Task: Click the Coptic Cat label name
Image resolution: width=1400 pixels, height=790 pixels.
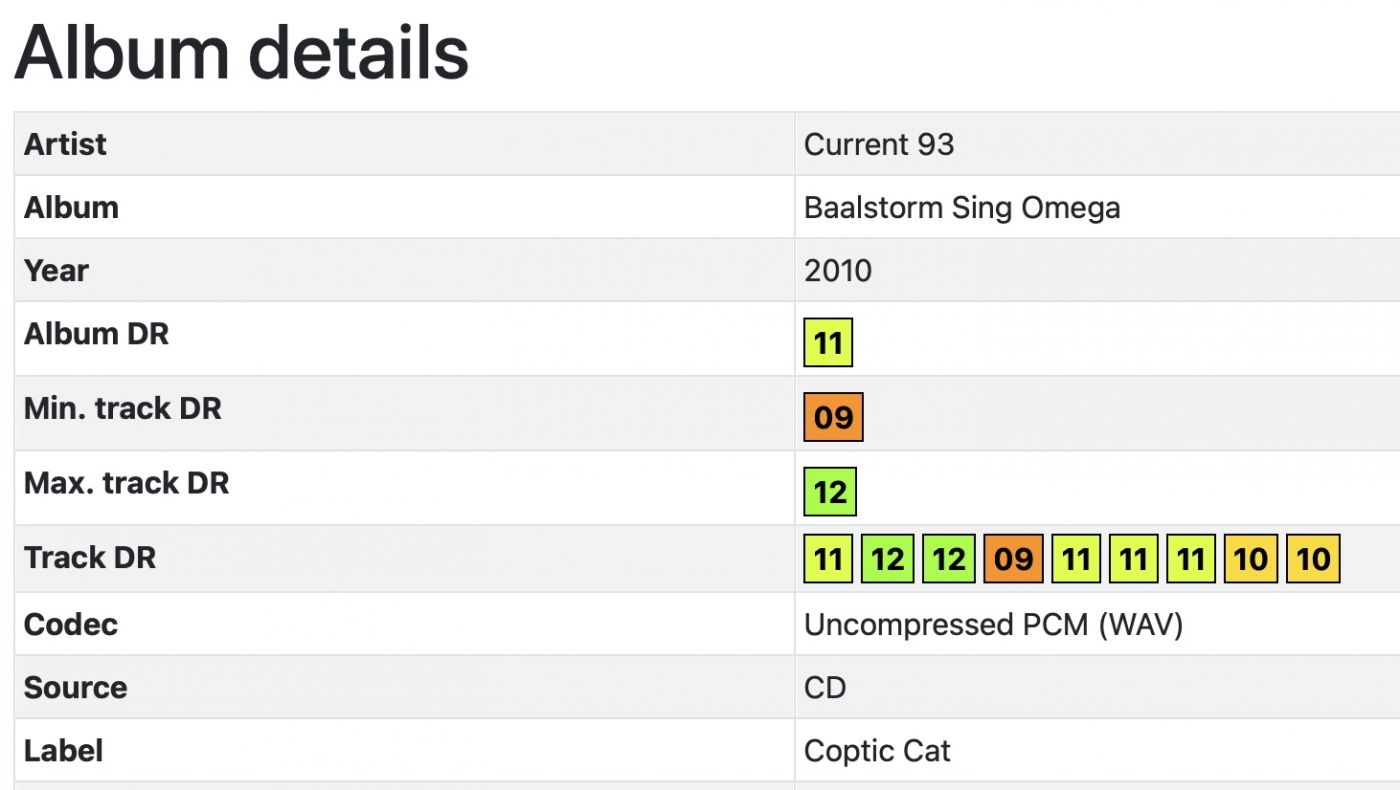Action: click(x=877, y=751)
